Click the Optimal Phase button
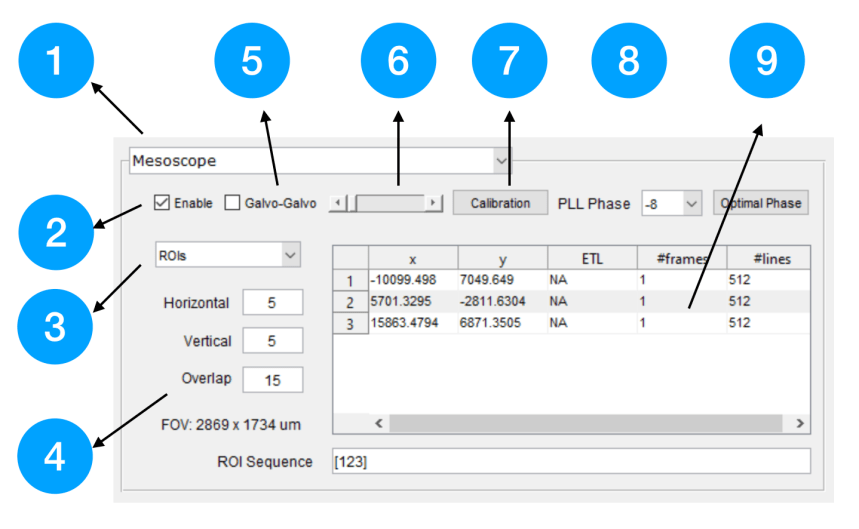The width and height of the screenshot is (859, 529). (761, 203)
